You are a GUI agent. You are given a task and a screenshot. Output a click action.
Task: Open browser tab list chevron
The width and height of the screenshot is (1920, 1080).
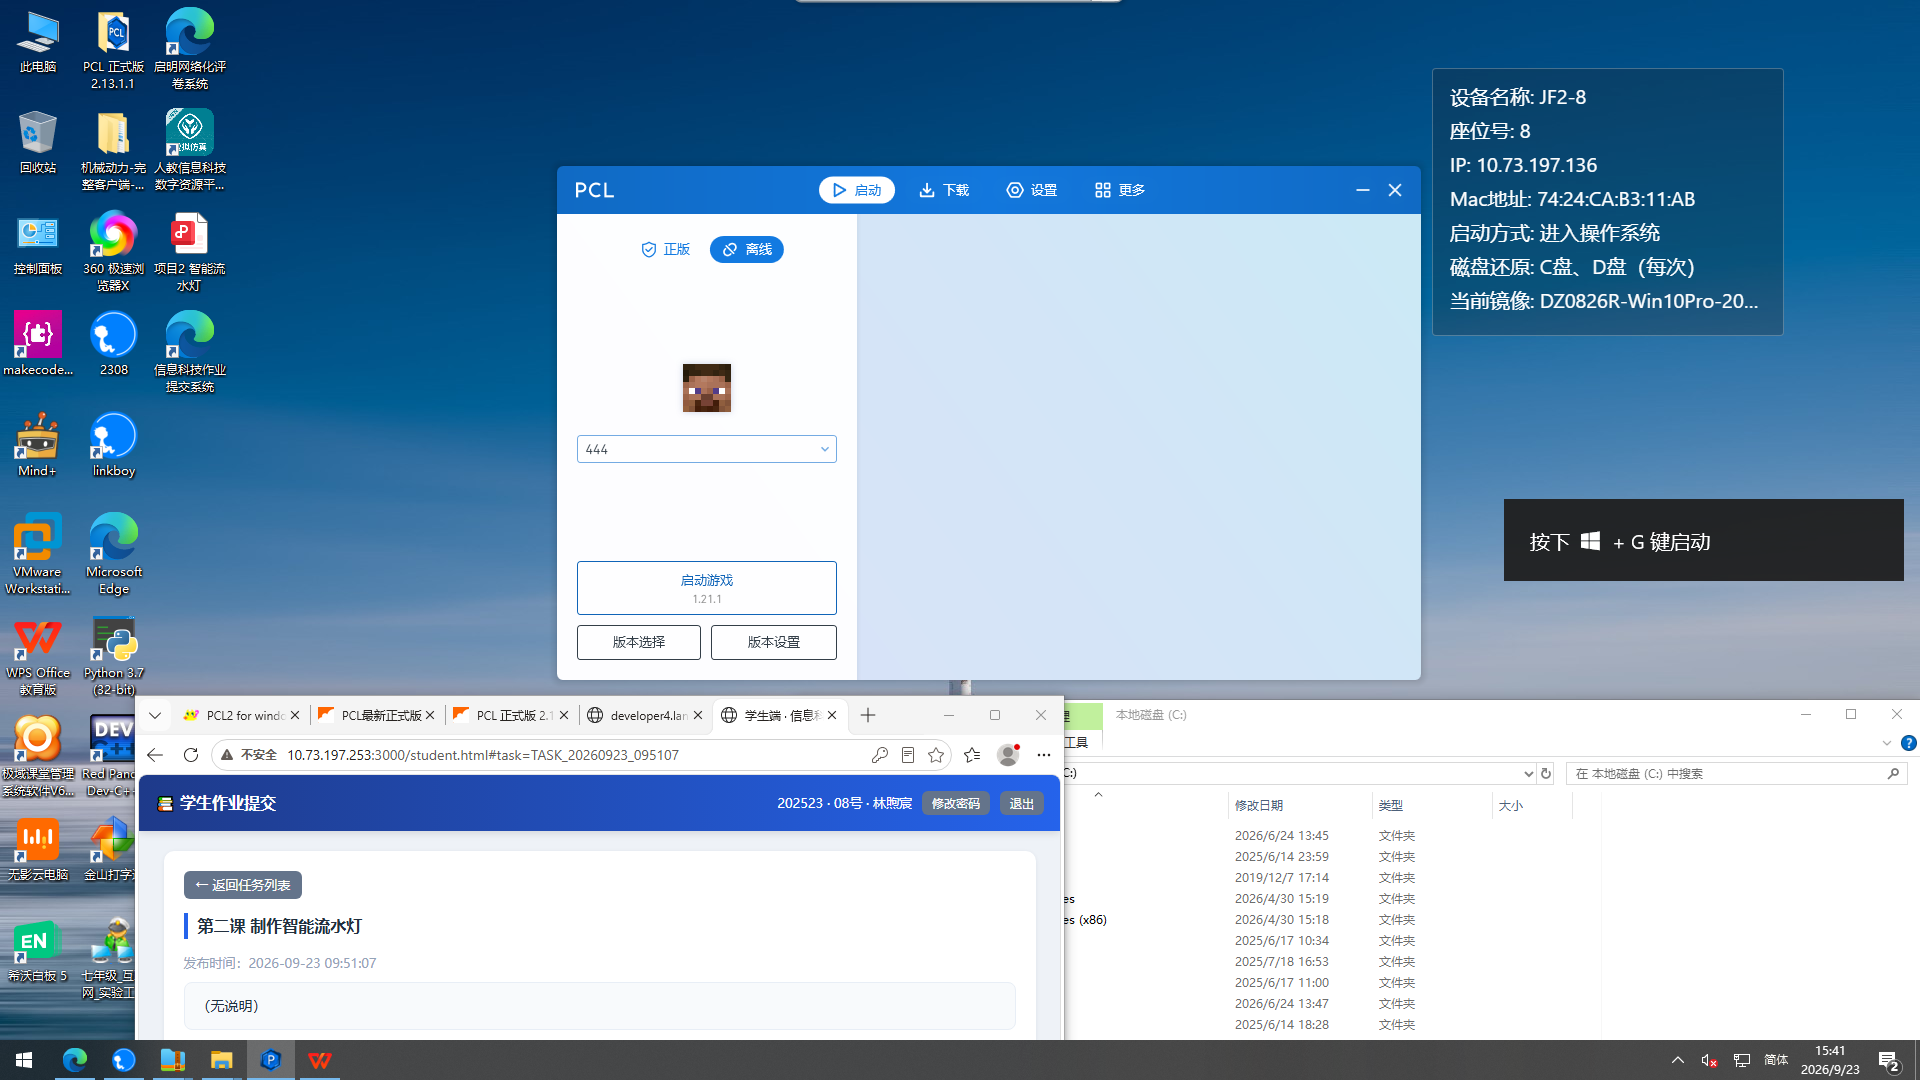point(155,715)
